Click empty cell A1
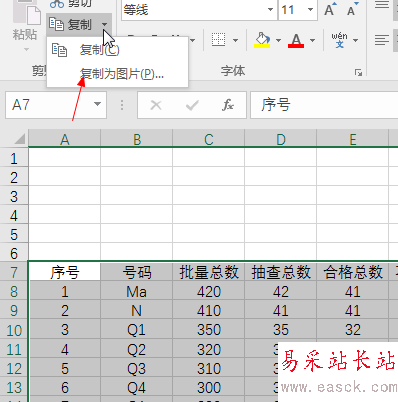 click(65, 158)
